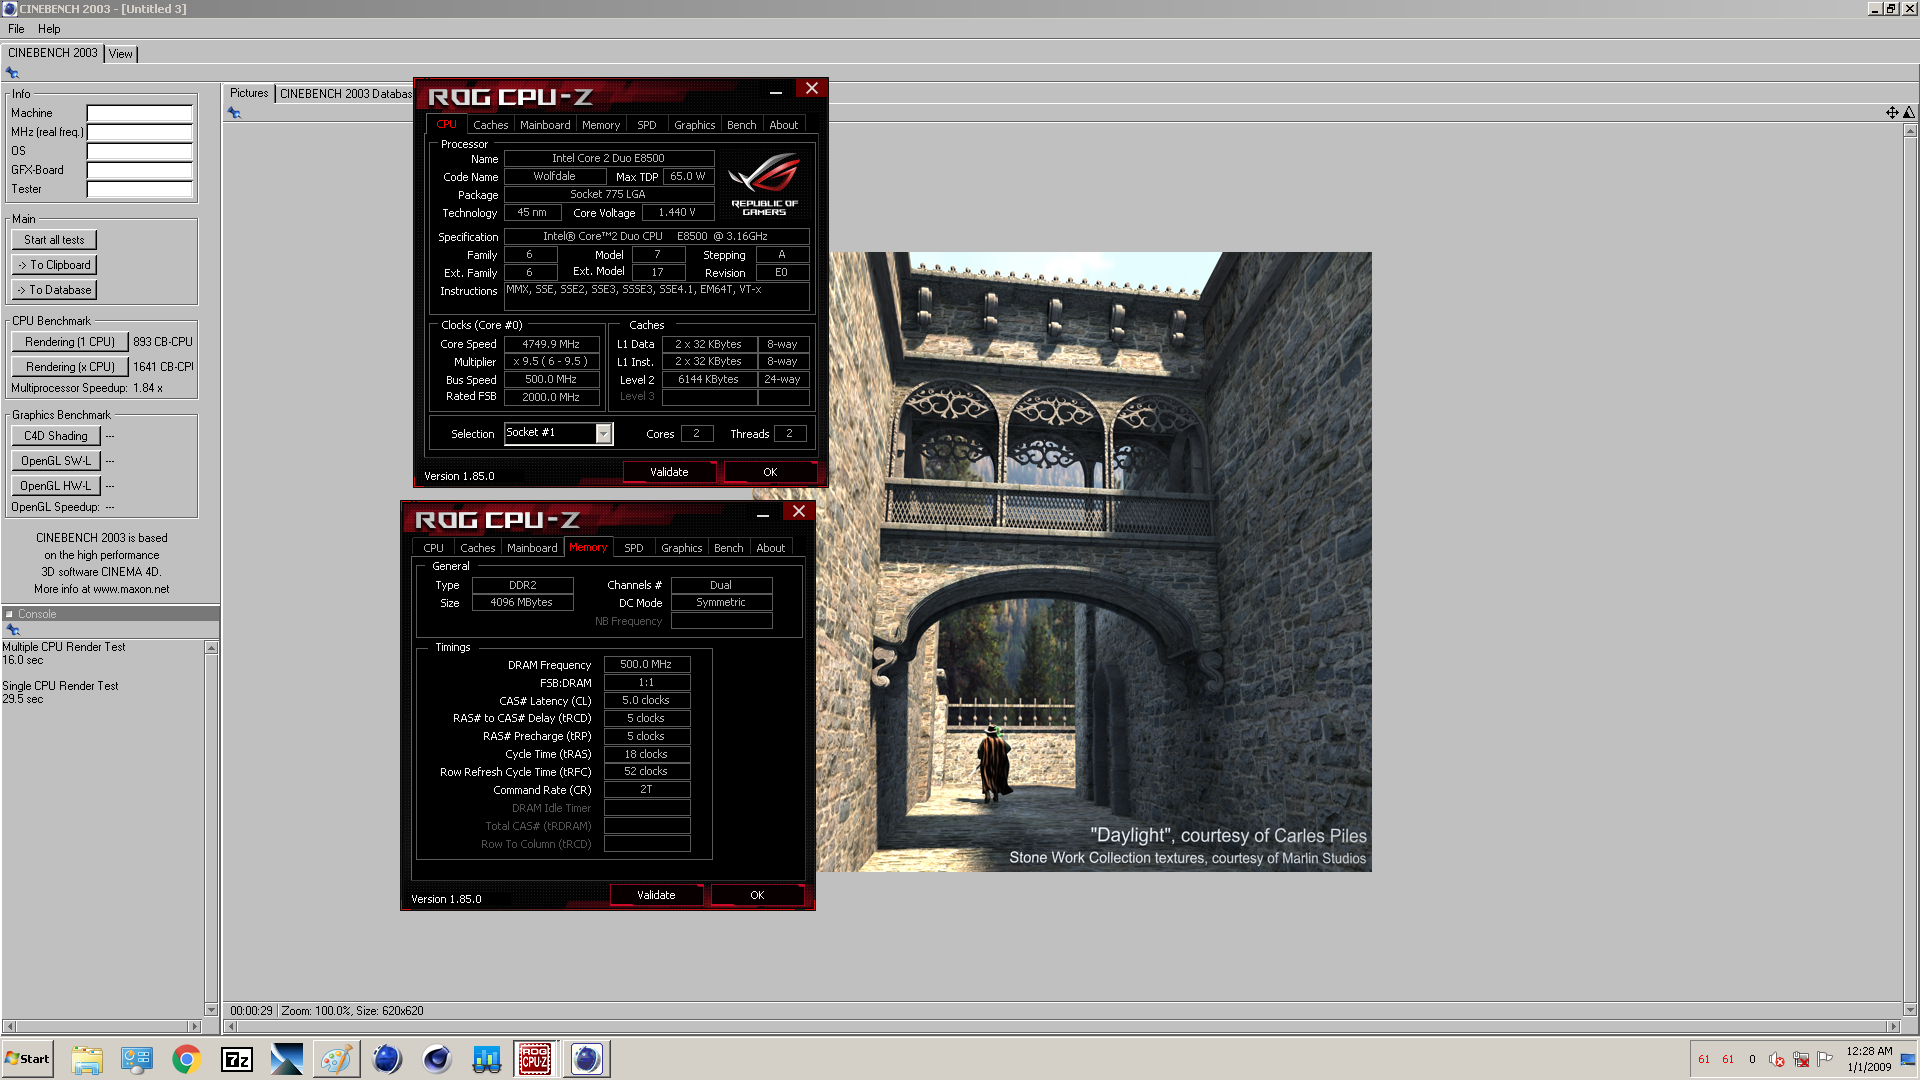This screenshot has width=1920, height=1080.
Task: Open Mainboard tab in upper CPU-Z window
Action: pos(545,125)
